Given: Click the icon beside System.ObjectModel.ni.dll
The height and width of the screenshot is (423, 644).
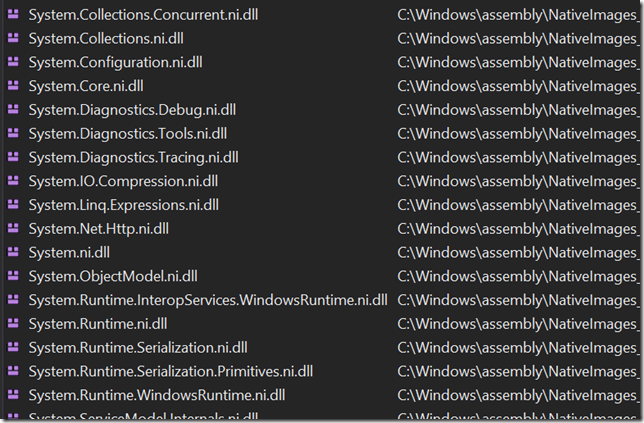Looking at the screenshot, I should (x=13, y=276).
